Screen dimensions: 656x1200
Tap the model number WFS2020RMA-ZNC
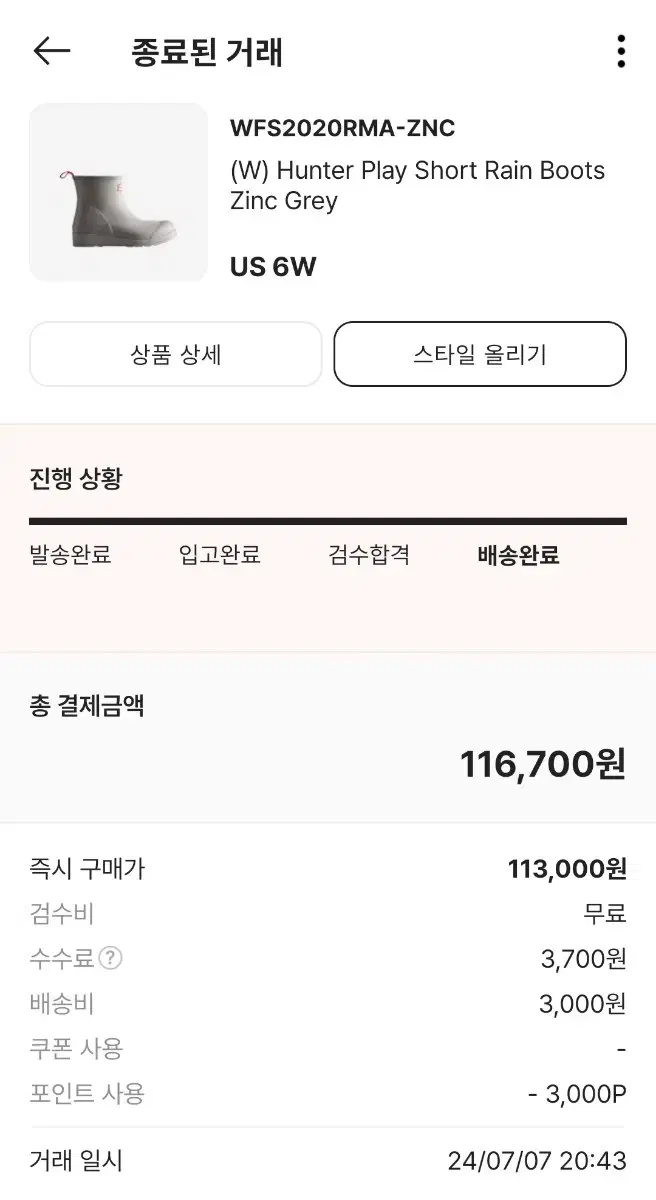coord(342,128)
